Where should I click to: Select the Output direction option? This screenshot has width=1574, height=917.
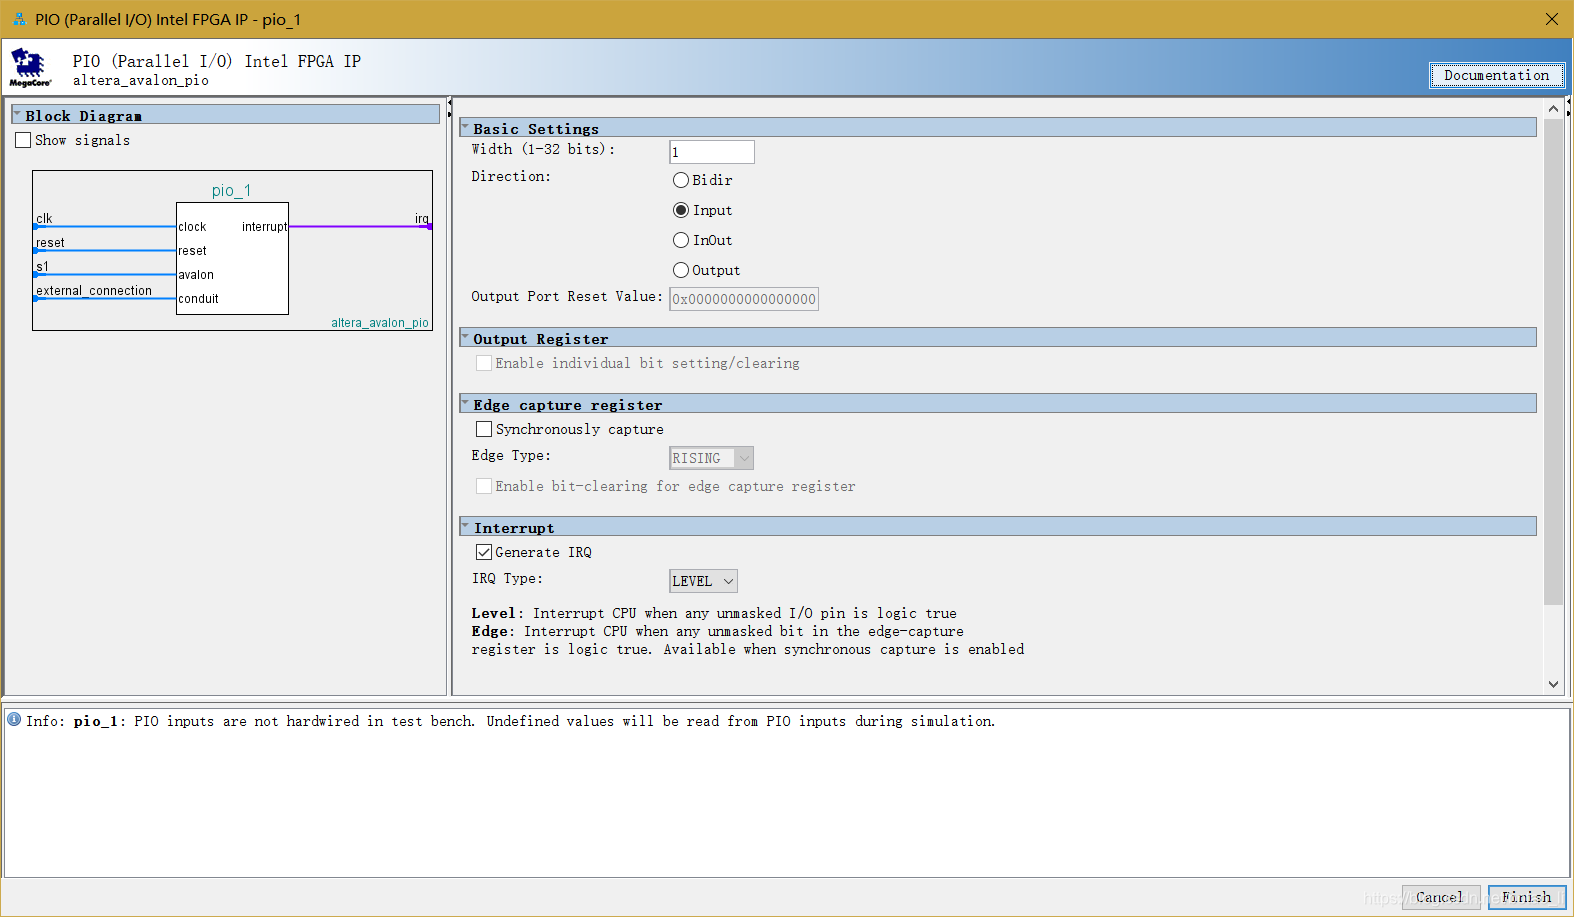point(681,270)
